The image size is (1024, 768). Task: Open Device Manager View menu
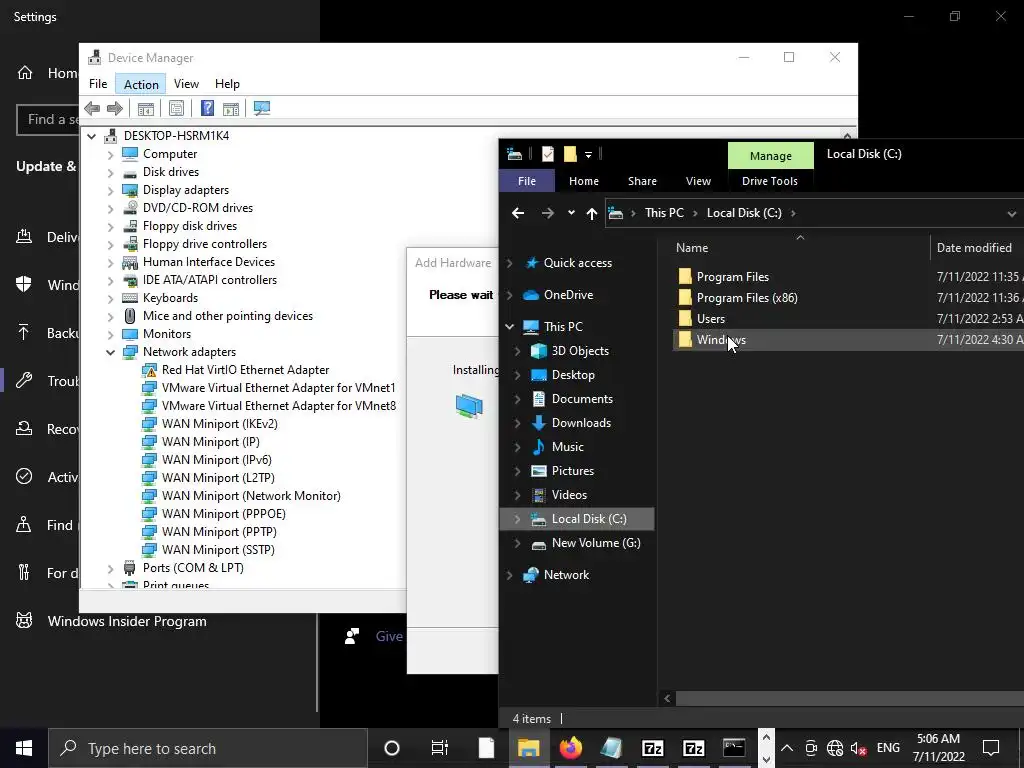pyautogui.click(x=186, y=84)
